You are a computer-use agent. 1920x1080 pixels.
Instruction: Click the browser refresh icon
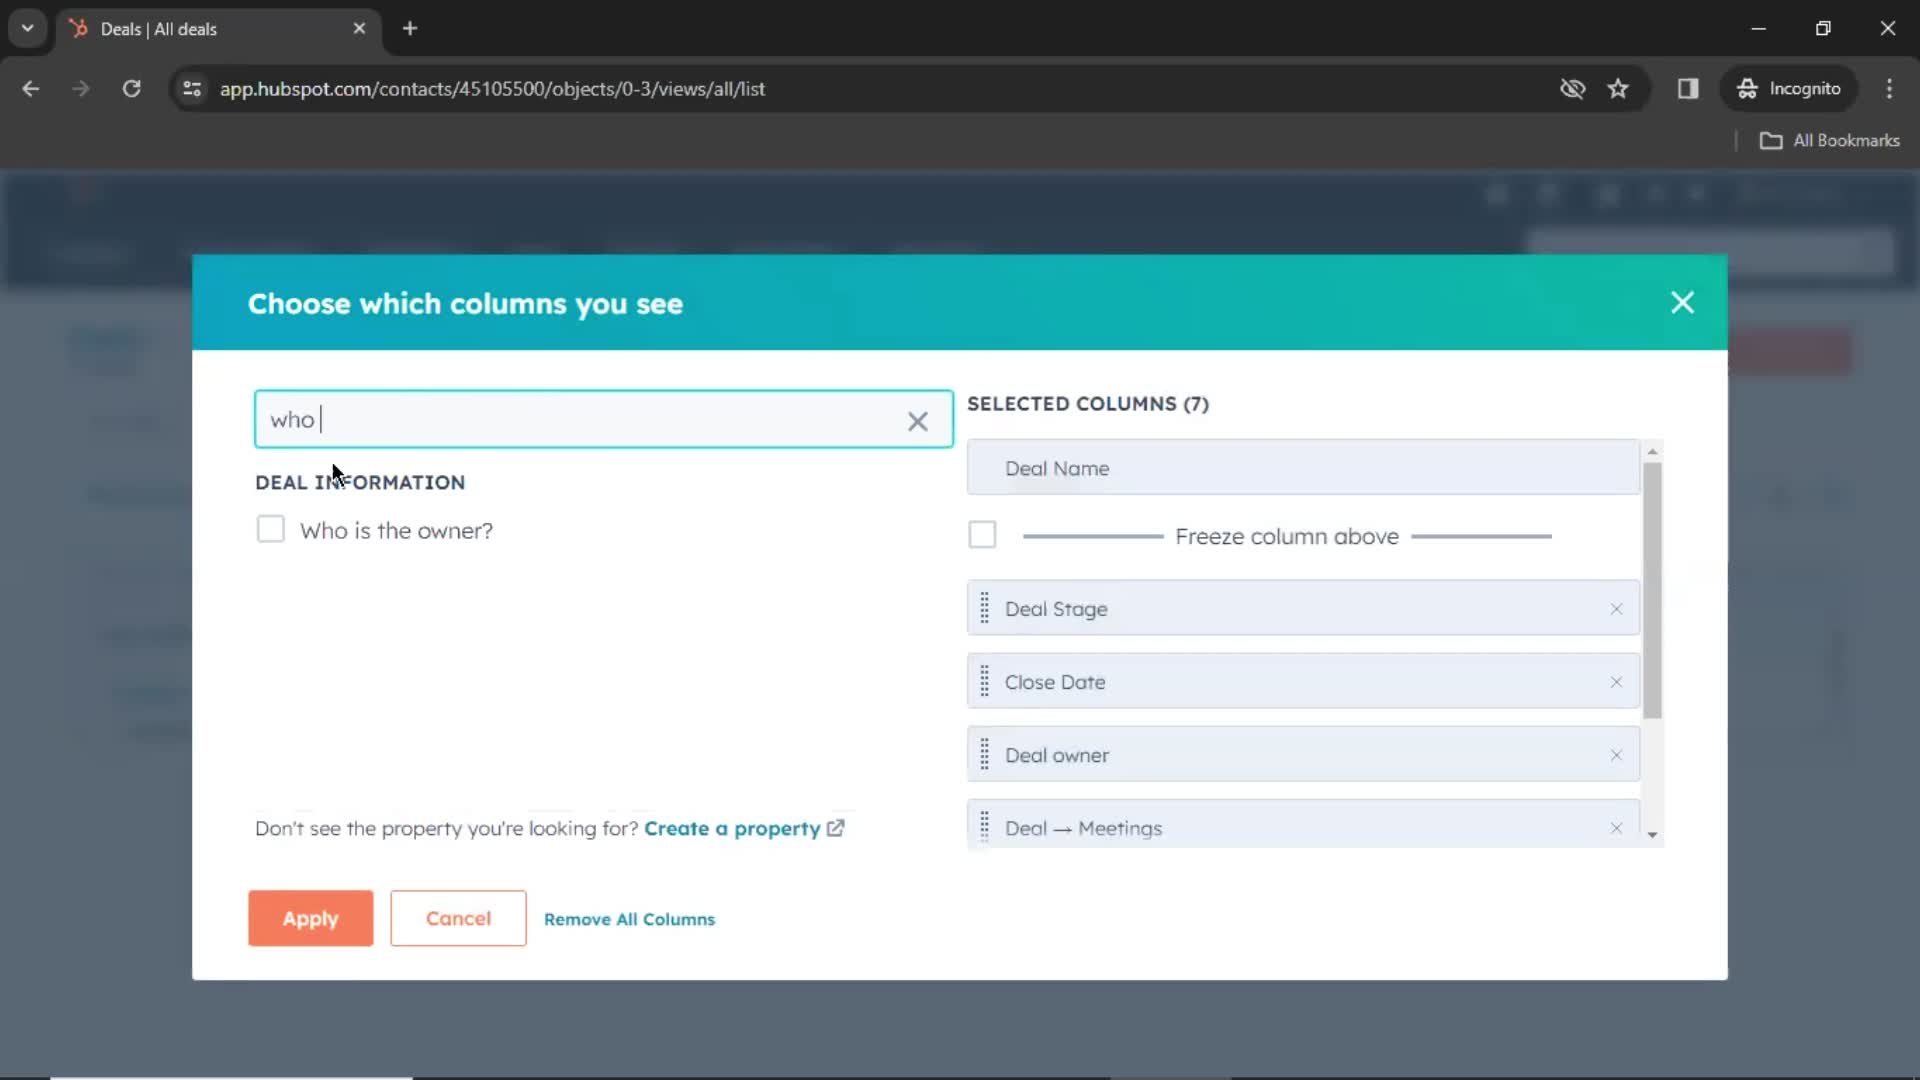132,88
